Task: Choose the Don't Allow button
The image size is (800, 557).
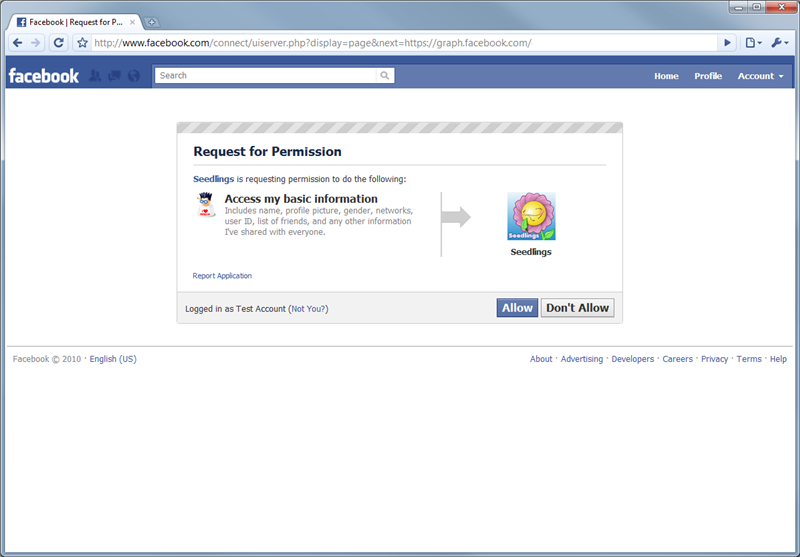Action: pos(578,308)
